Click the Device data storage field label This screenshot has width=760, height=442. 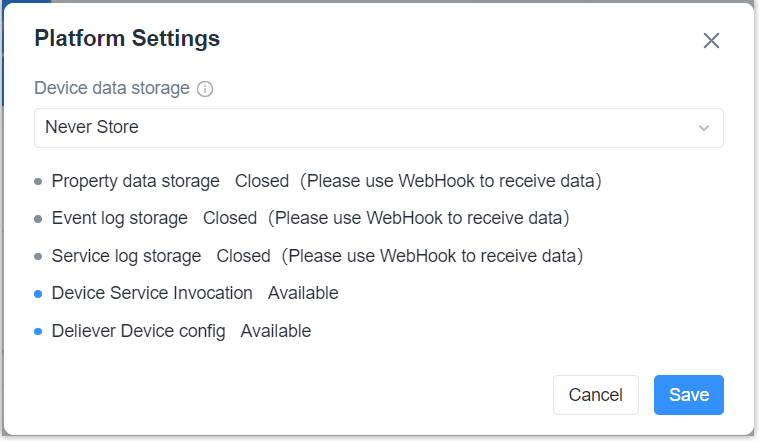pyautogui.click(x=112, y=88)
